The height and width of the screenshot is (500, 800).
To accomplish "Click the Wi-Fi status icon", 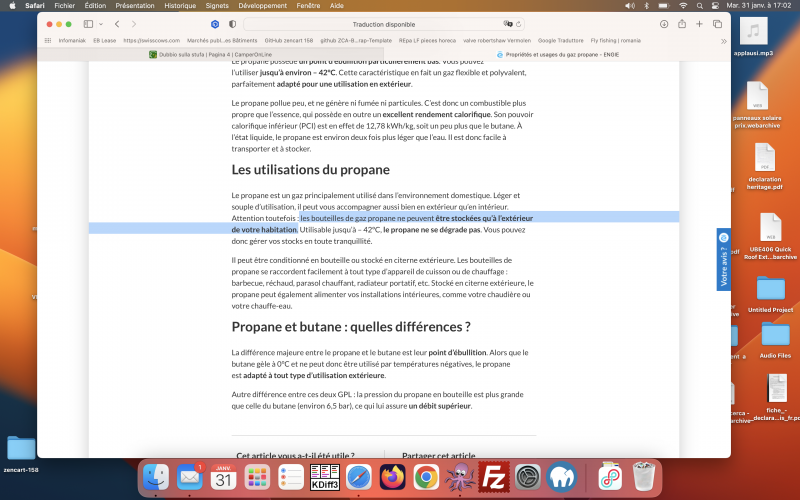I will (683, 6).
